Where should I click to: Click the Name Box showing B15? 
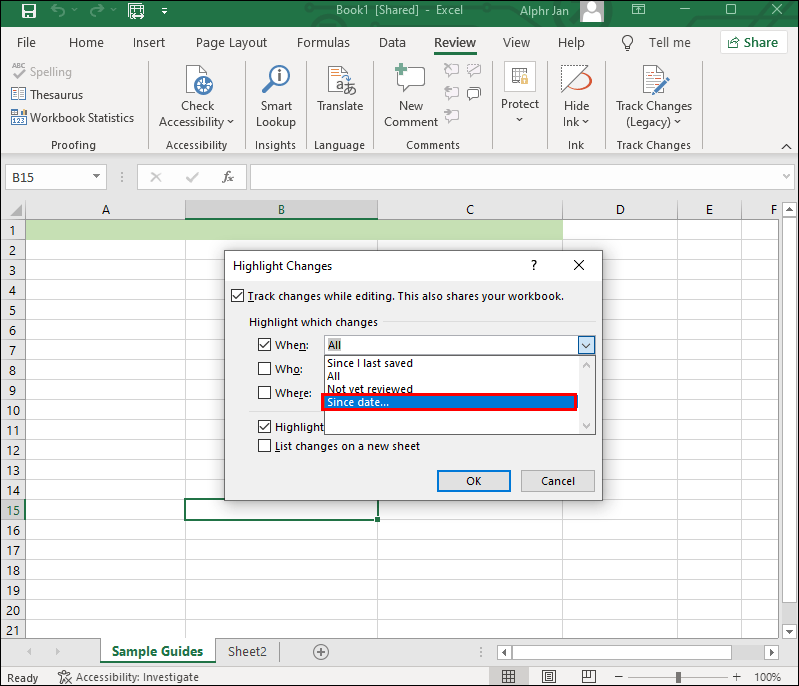coord(56,177)
